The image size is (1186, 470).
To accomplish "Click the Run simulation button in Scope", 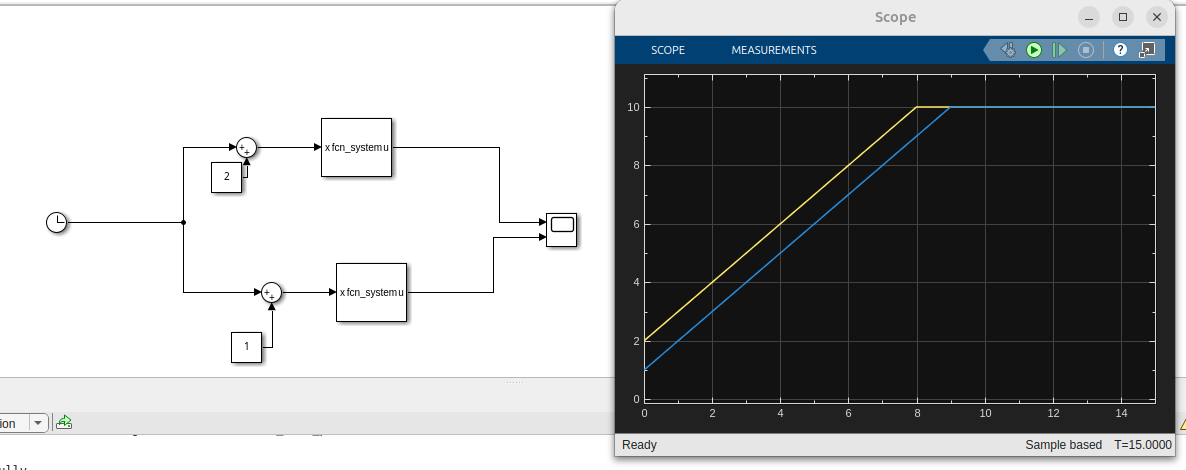I will coord(1034,50).
